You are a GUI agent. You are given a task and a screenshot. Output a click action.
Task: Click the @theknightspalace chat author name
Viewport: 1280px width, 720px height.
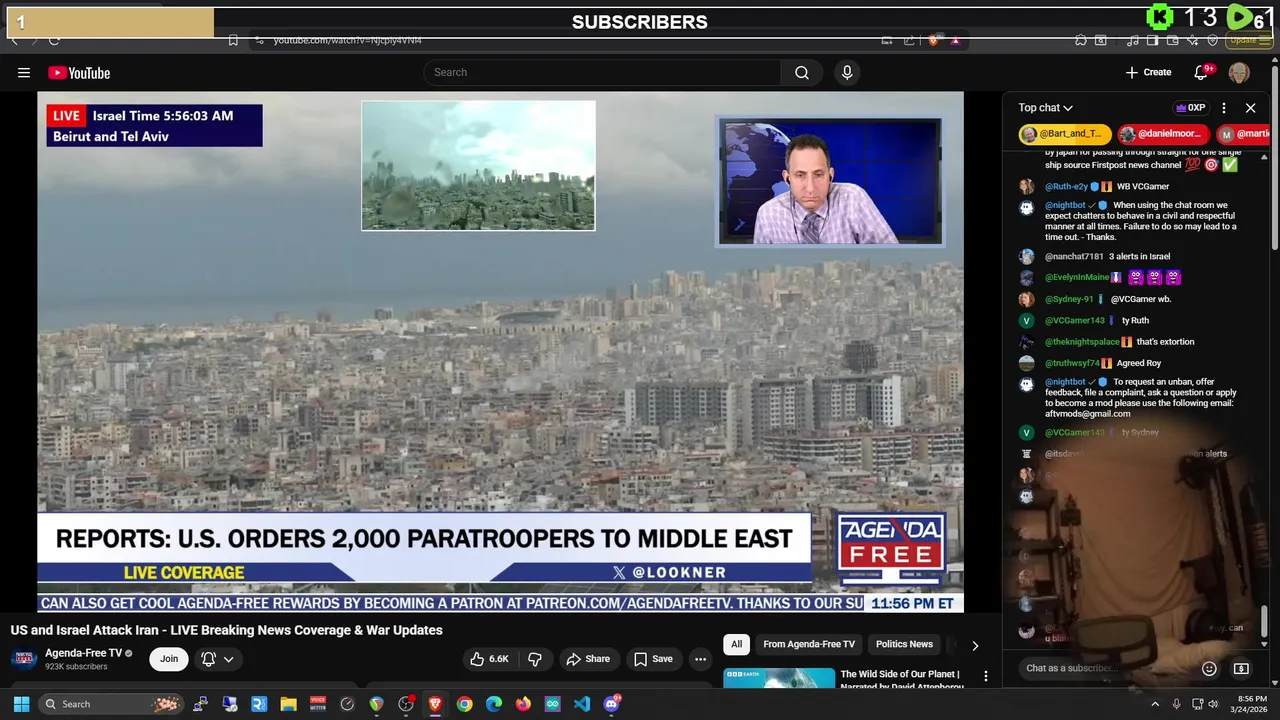pyautogui.click(x=1082, y=342)
